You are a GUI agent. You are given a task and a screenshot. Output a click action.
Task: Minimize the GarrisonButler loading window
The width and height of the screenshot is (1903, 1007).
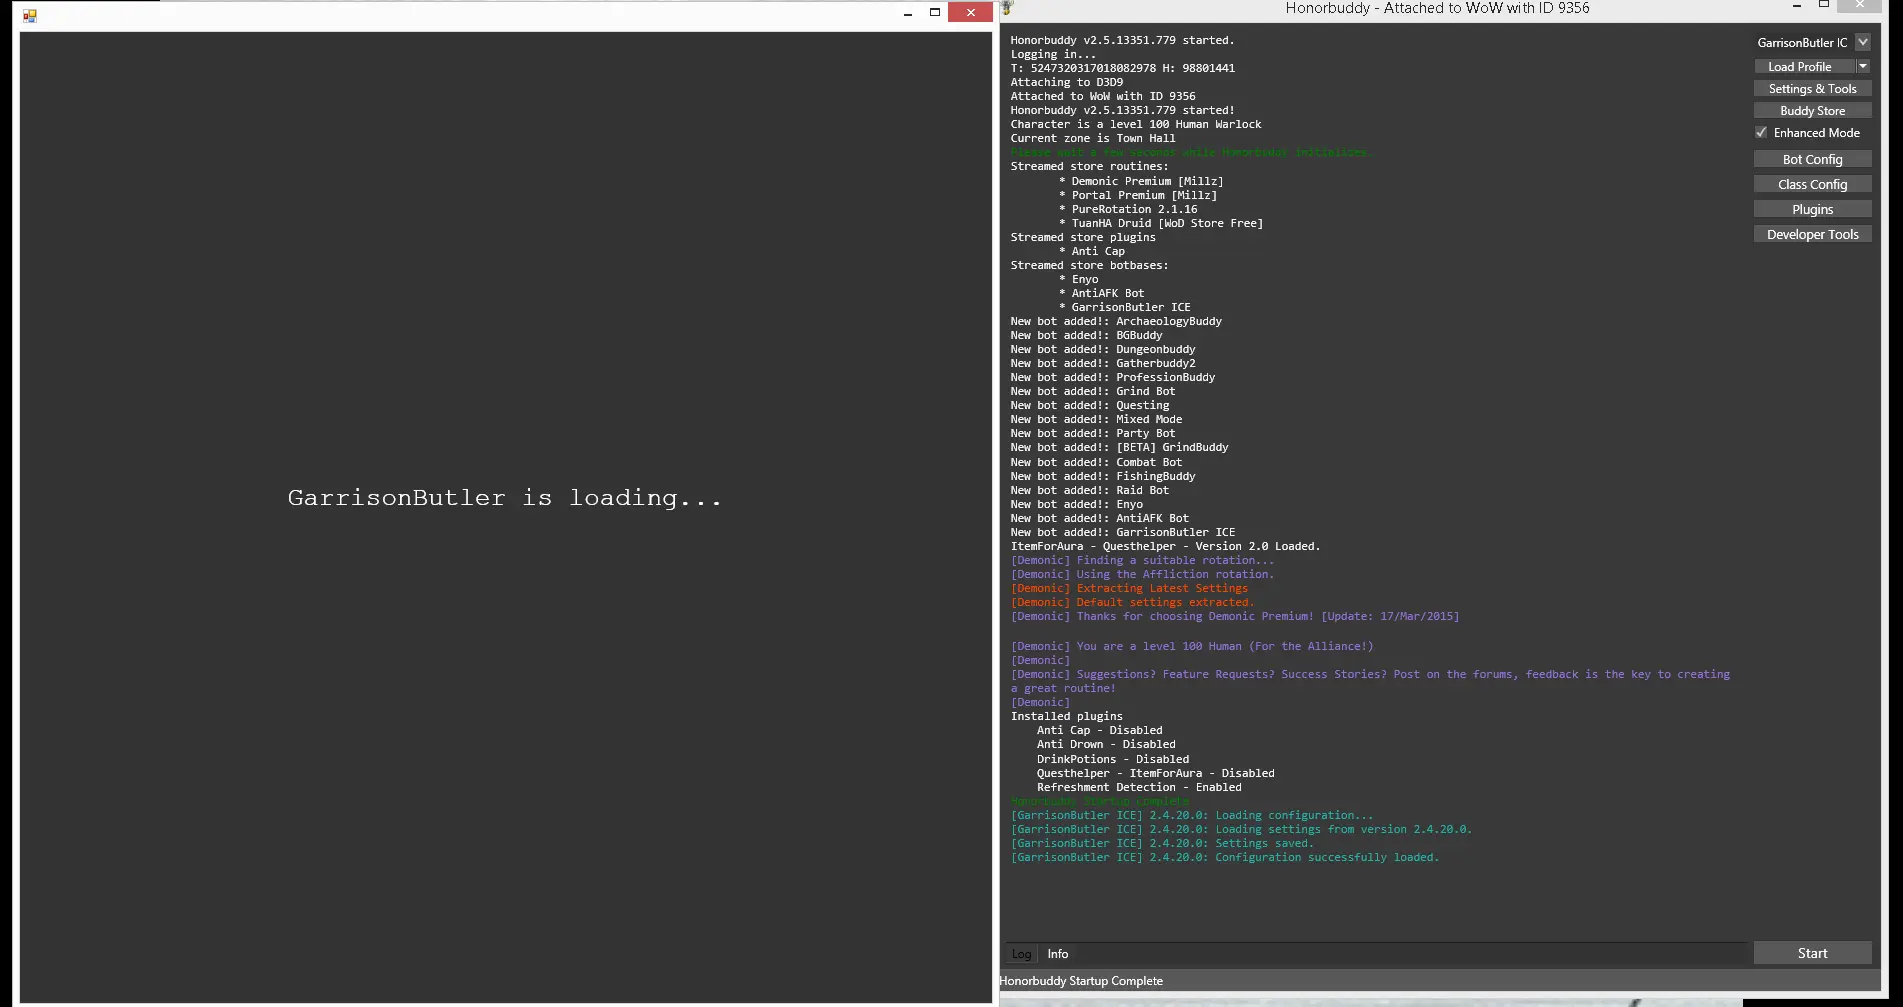click(908, 13)
